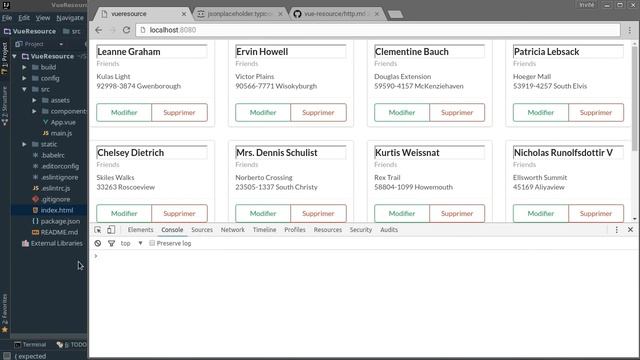
Task: Enable the Preserve log checkbox
Action: tap(152, 243)
